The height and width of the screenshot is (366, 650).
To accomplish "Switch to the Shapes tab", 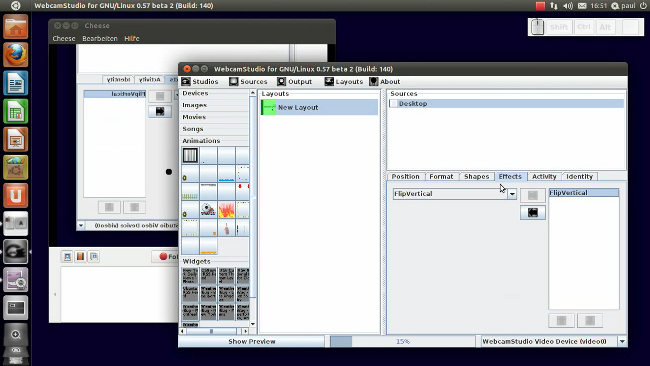I will coord(476,177).
